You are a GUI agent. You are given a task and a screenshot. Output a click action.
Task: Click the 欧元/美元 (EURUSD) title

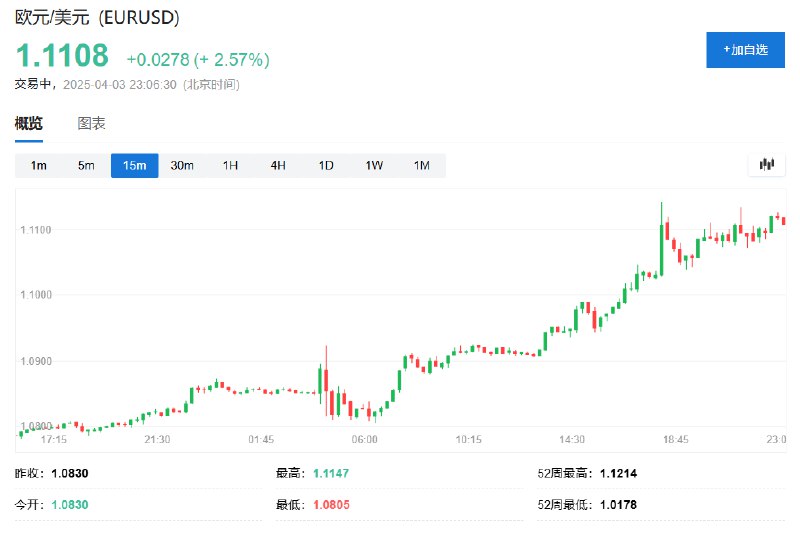click(97, 17)
